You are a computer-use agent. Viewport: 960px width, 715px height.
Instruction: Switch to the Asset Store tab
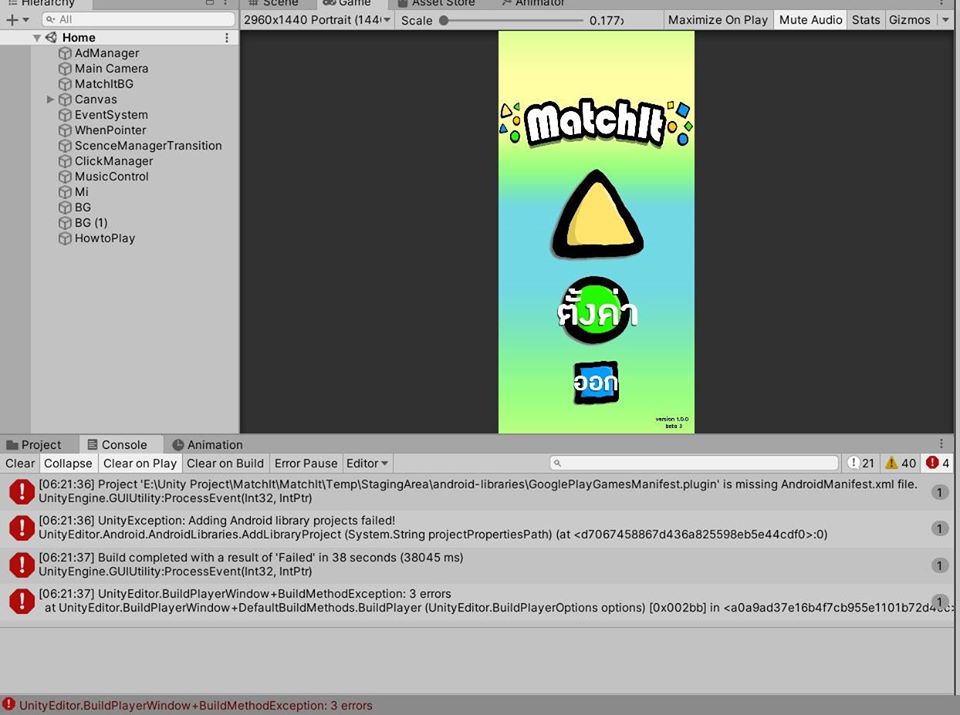(x=437, y=3)
